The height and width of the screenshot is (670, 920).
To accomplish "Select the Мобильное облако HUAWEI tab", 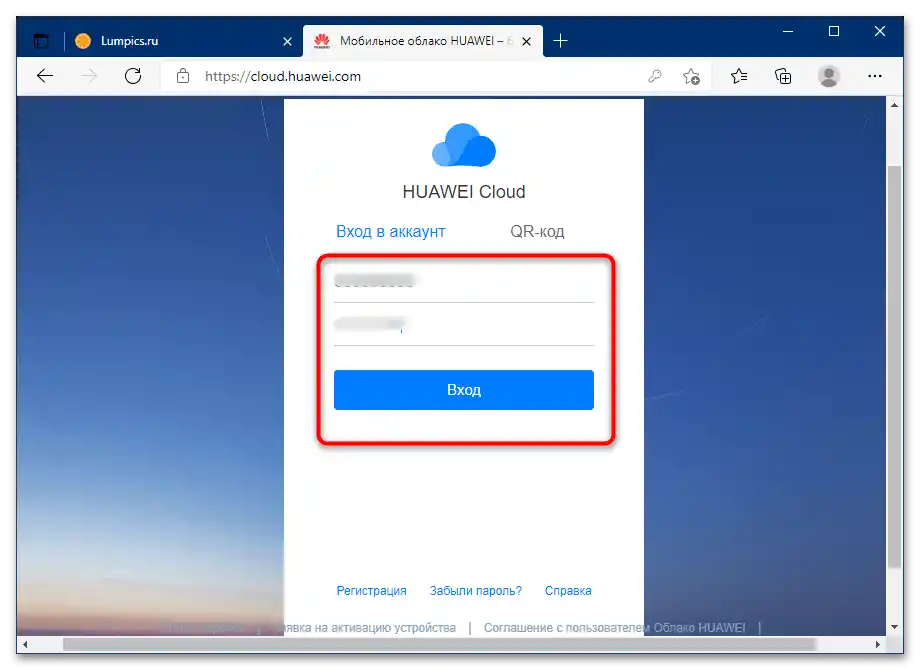I will 422,41.
